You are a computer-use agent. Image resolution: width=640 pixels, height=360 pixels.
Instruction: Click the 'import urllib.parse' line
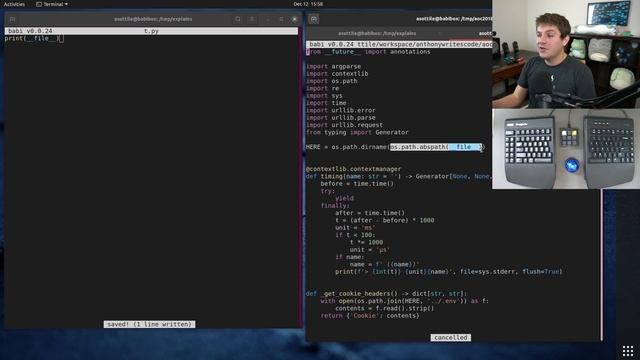(341, 118)
